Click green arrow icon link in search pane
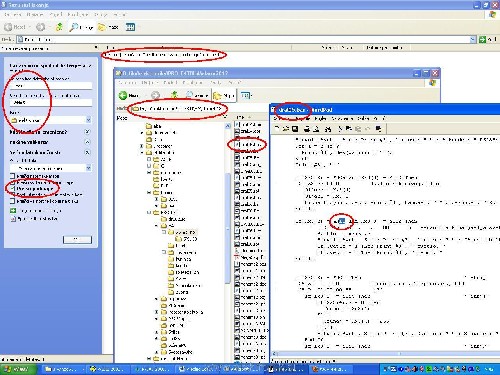 coord(13,211)
